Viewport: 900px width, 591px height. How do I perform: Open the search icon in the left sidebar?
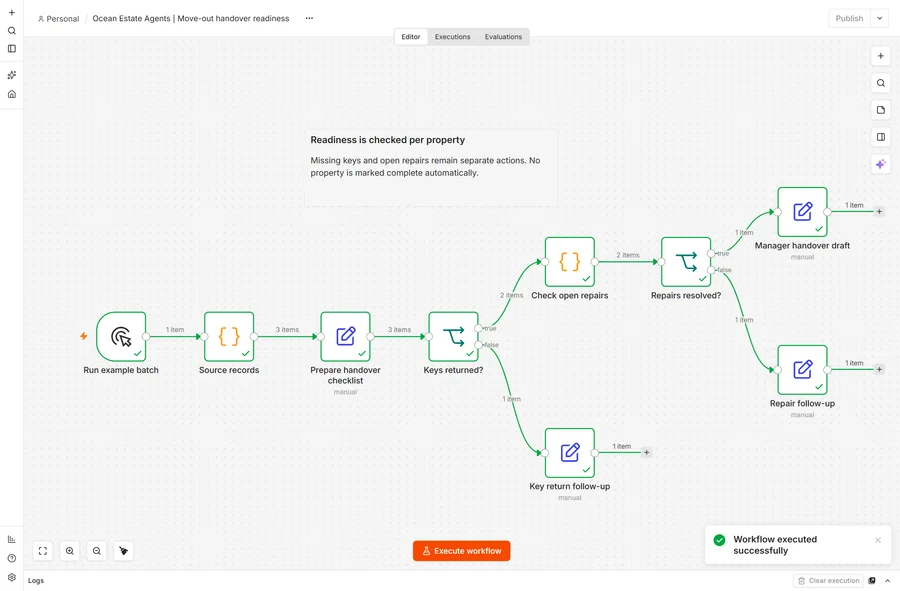(11, 30)
